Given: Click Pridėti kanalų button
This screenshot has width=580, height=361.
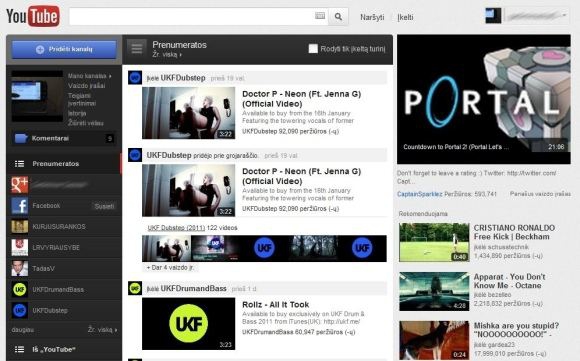Looking at the screenshot, I should (64, 49).
